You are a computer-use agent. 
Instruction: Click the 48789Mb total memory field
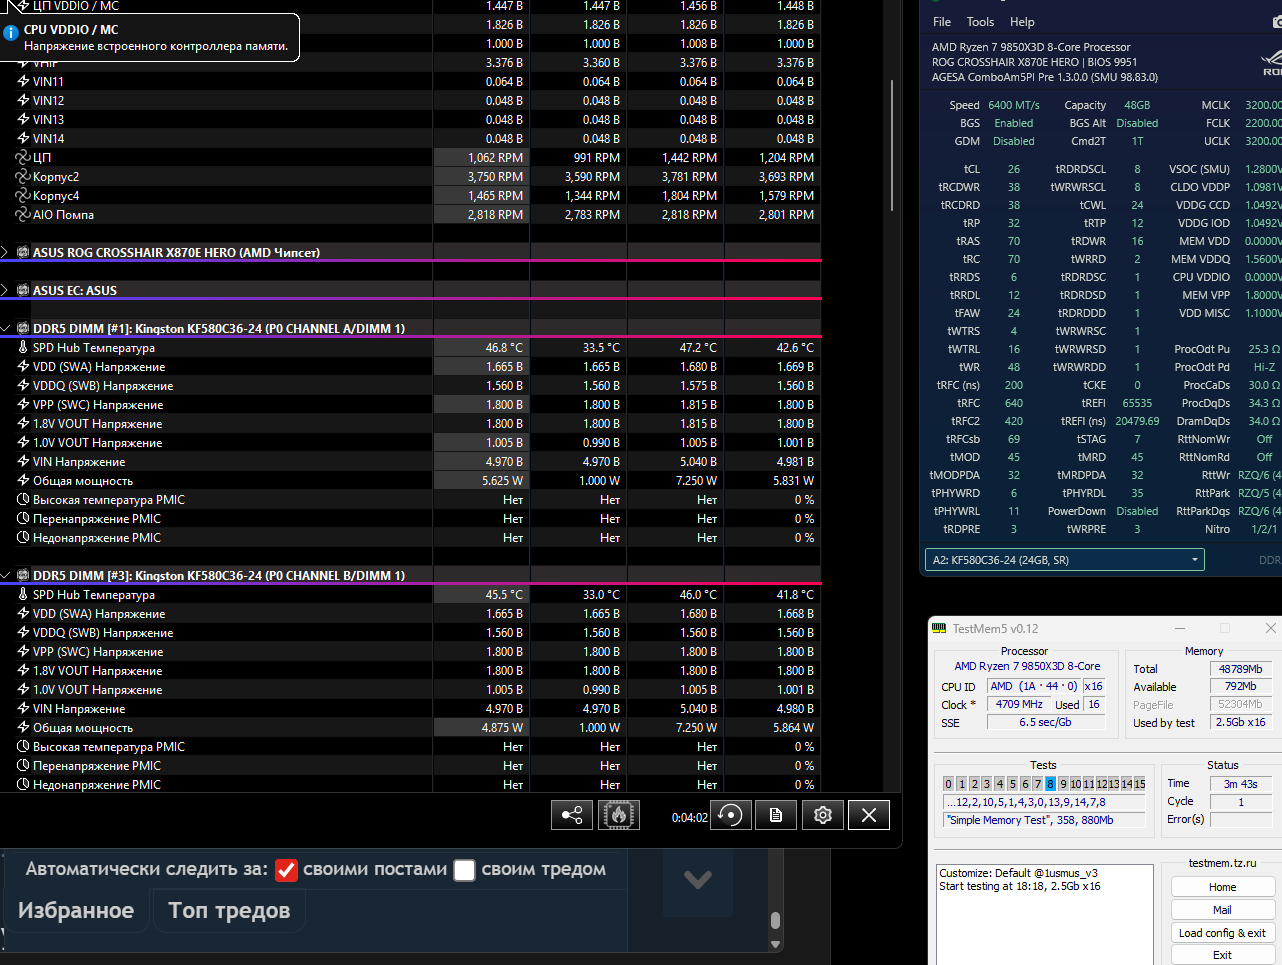tap(1240, 669)
